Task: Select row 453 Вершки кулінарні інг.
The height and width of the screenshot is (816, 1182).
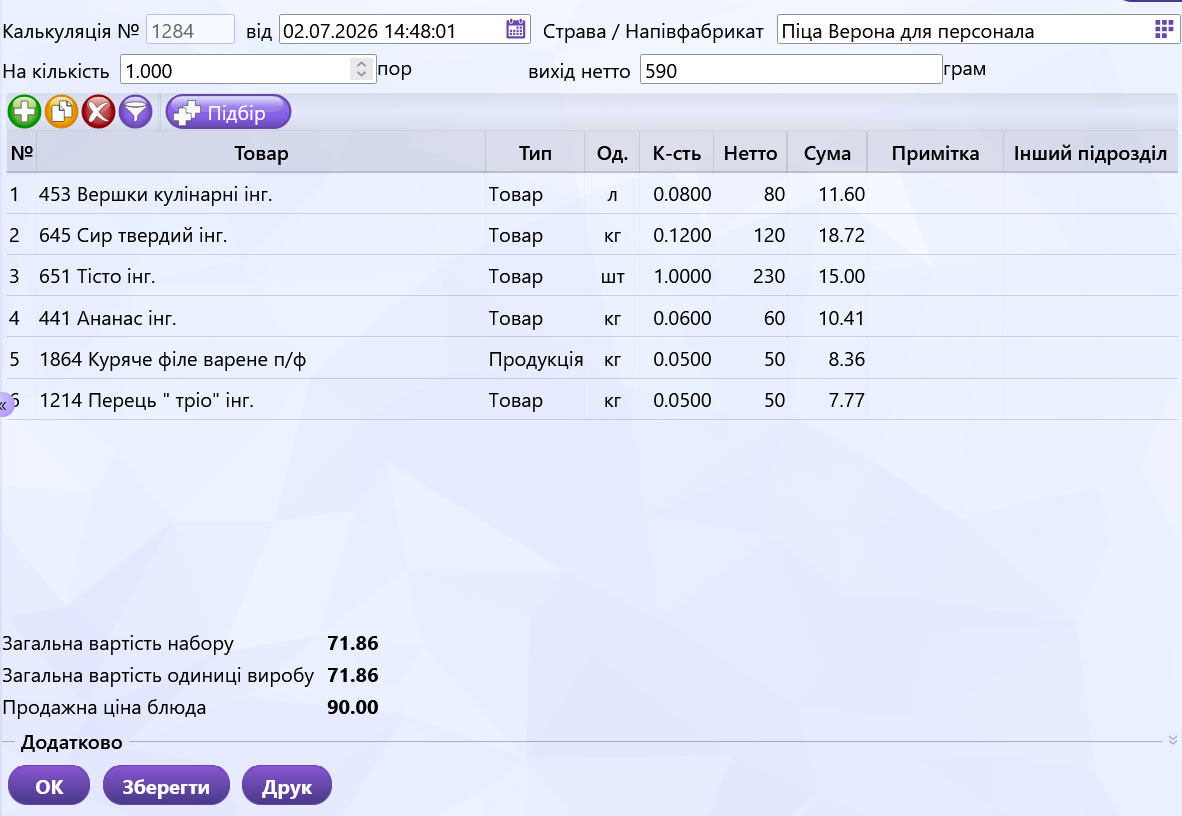Action: pos(592,194)
